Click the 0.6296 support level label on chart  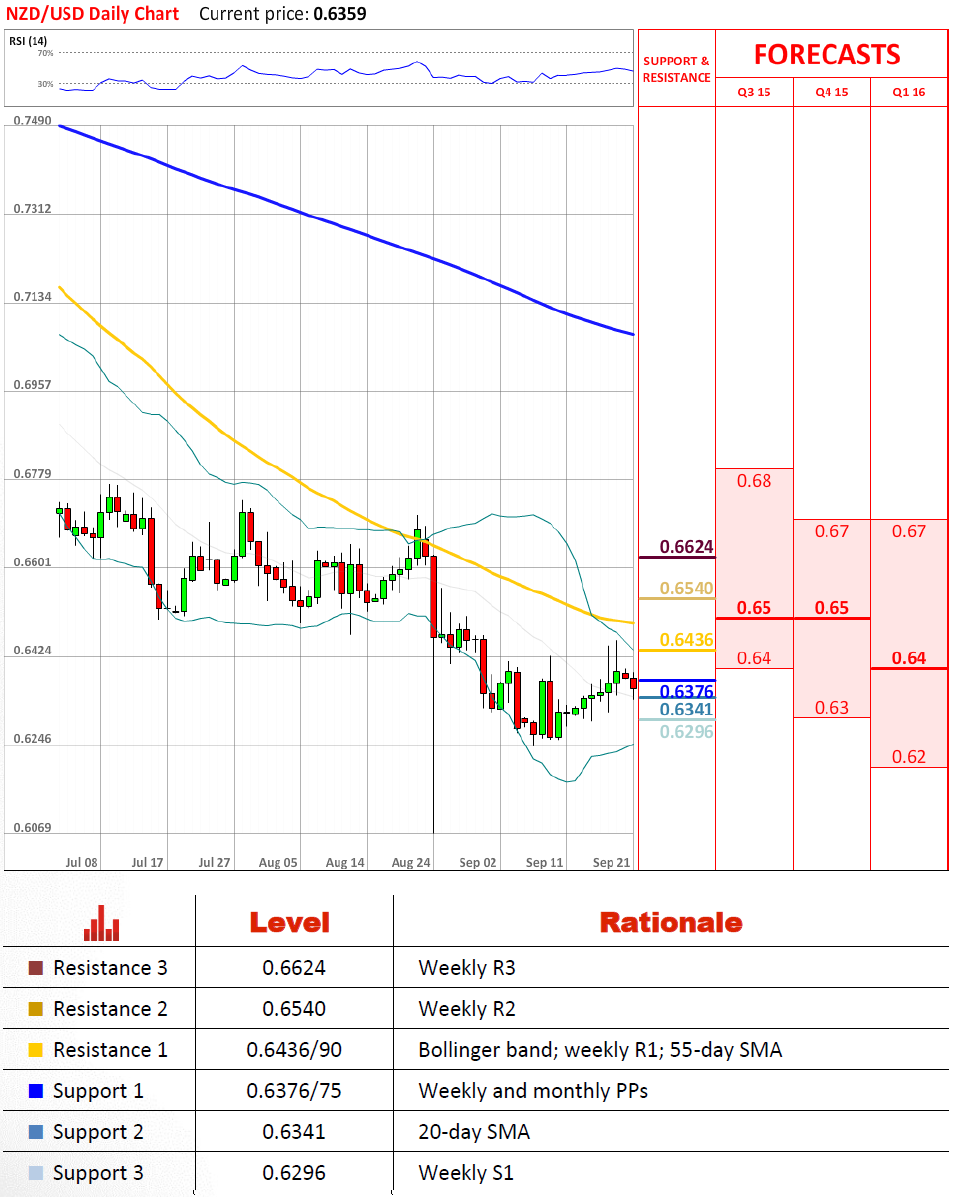[x=686, y=731]
